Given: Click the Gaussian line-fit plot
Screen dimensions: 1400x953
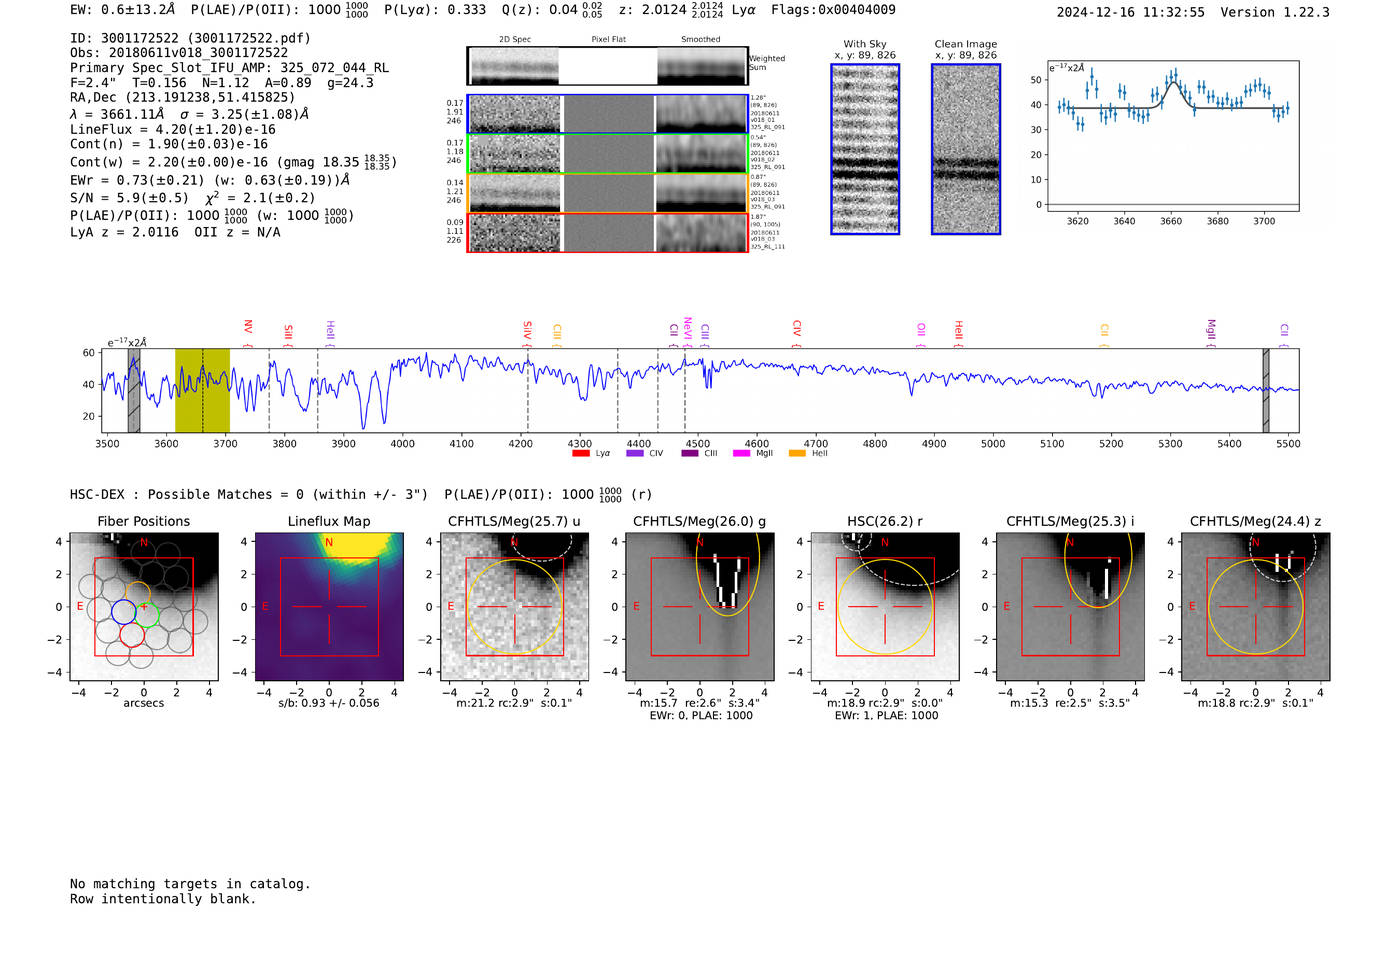Looking at the screenshot, I should pos(1172,136).
